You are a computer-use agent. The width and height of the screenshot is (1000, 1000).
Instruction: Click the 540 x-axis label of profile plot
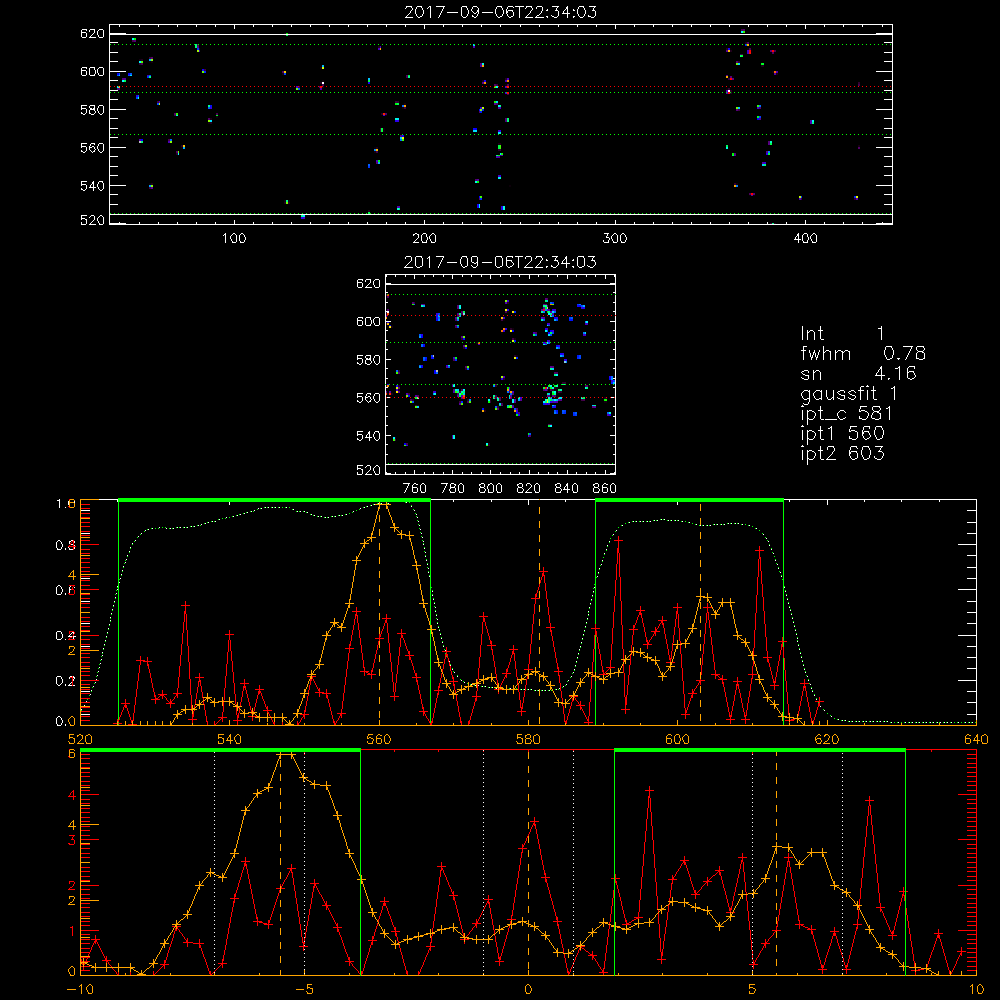click(230, 740)
